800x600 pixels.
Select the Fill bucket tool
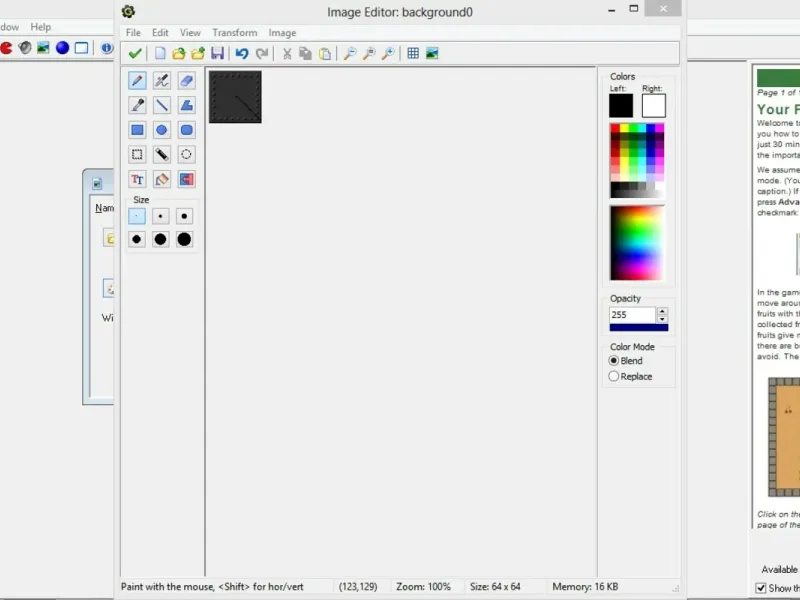(162, 179)
